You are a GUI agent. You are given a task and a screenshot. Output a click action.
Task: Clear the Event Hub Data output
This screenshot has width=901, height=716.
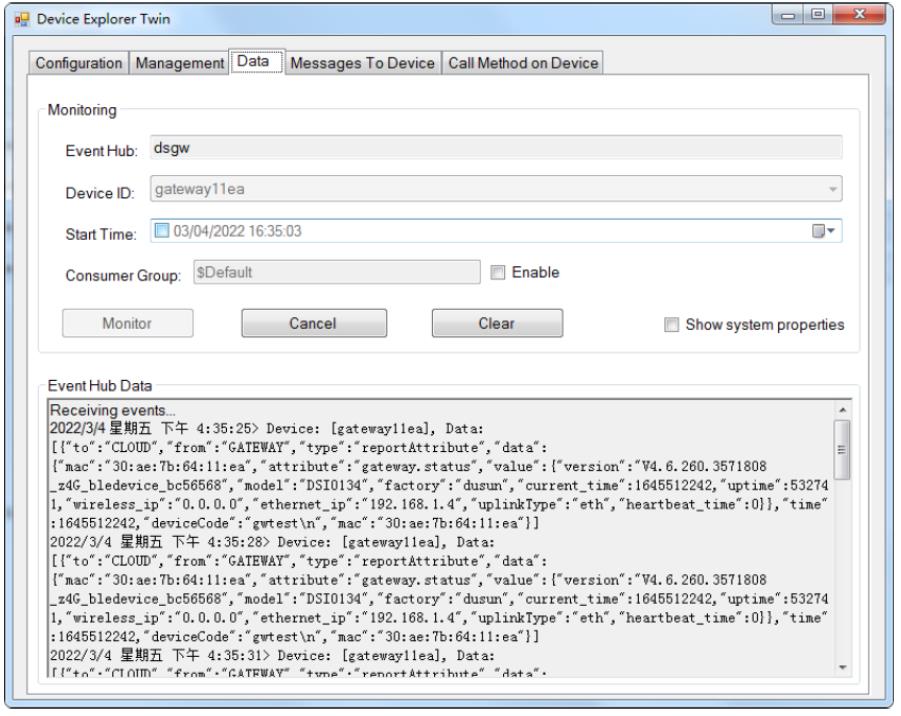497,324
